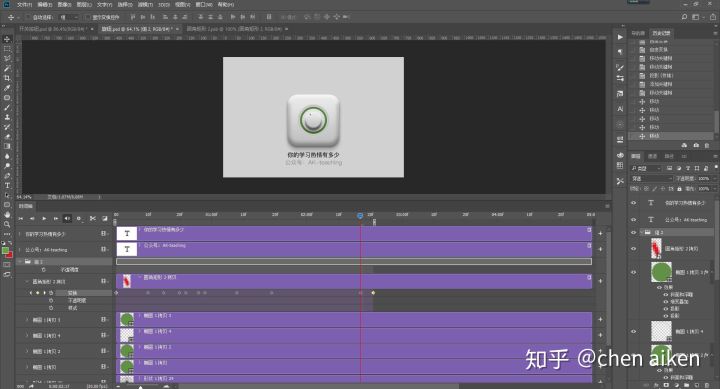Select the Zoom tool
The image size is (720, 389).
7,224
